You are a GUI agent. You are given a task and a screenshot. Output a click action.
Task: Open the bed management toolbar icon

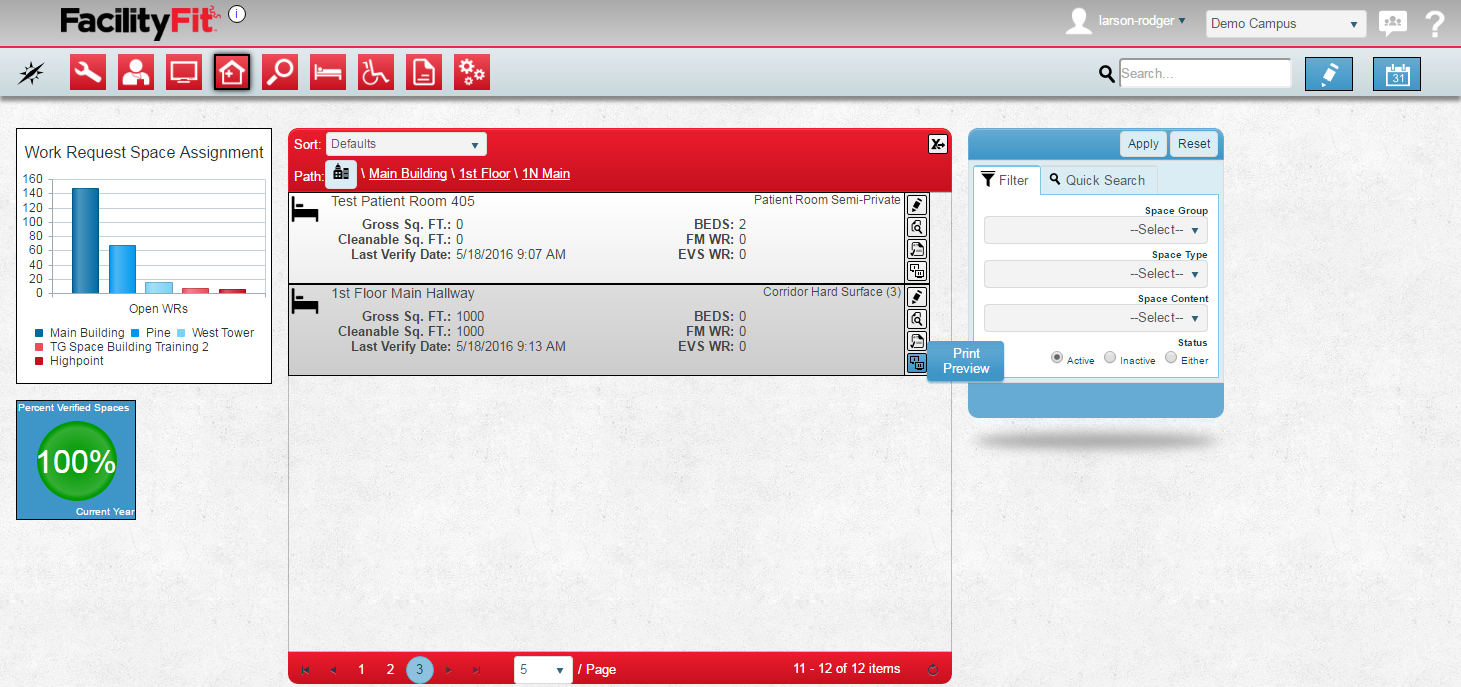(x=328, y=72)
